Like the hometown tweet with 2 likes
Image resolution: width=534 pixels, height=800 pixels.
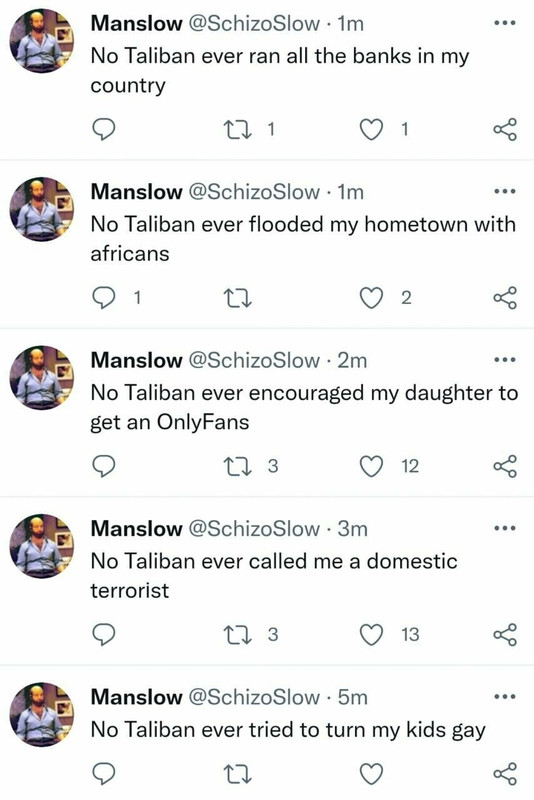click(371, 298)
